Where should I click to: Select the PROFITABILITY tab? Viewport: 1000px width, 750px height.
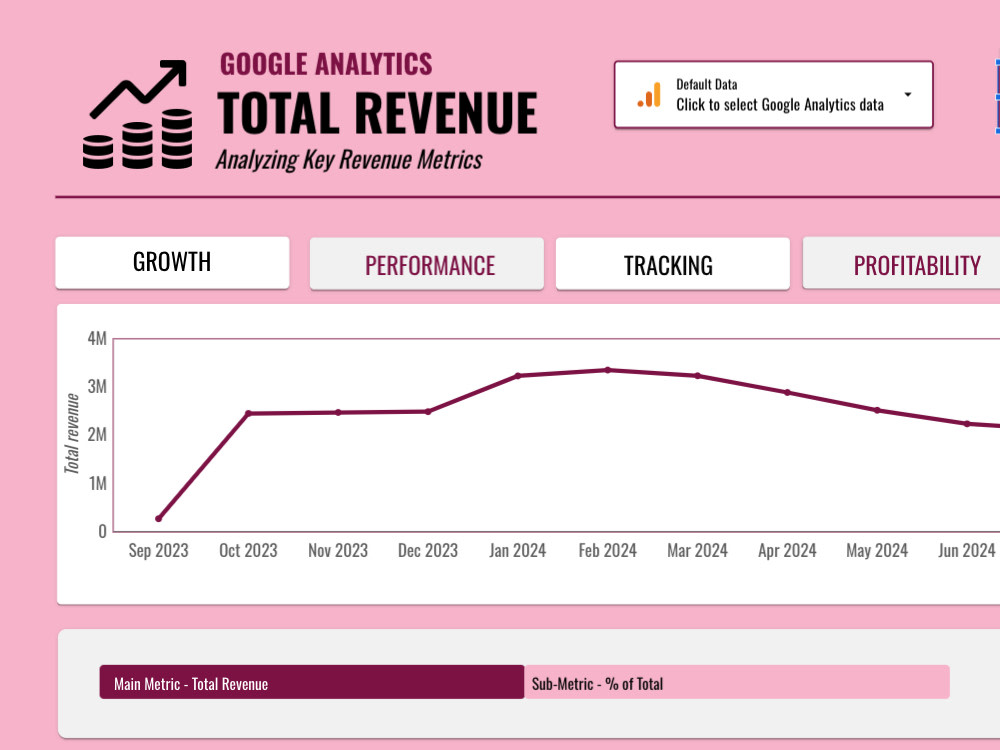(917, 264)
